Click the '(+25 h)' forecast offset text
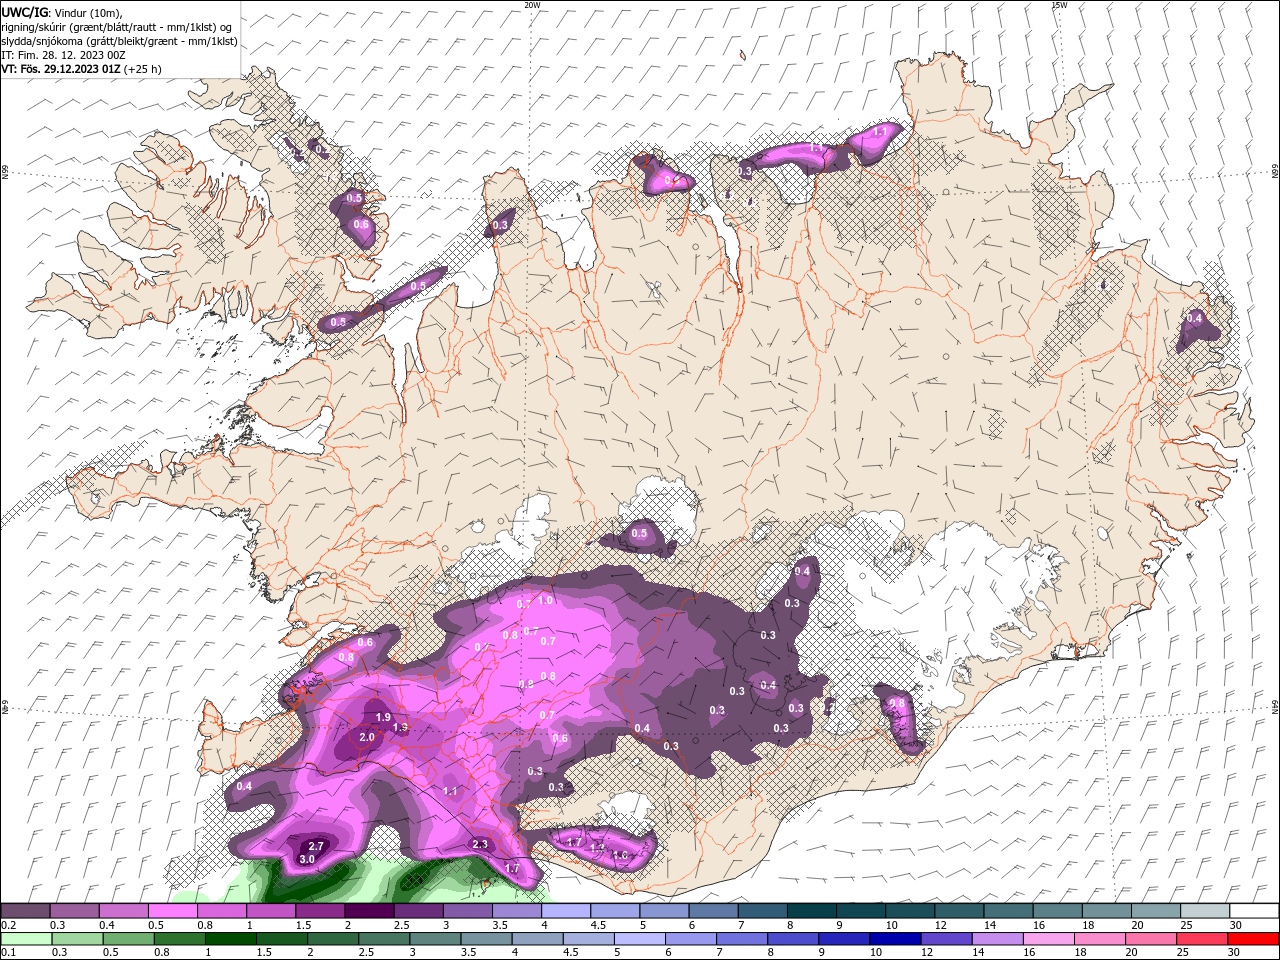Viewport: 1280px width, 960px height. (x=143, y=69)
